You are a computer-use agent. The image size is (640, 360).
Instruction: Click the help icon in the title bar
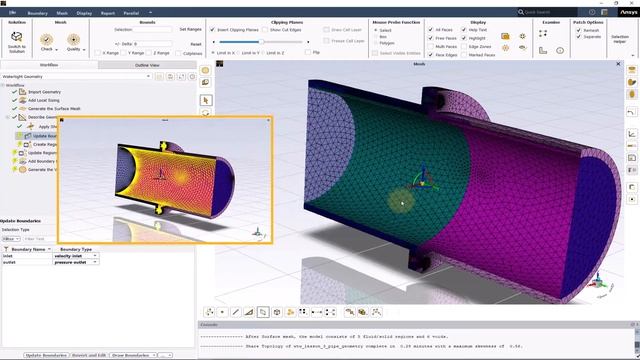coord(592,12)
